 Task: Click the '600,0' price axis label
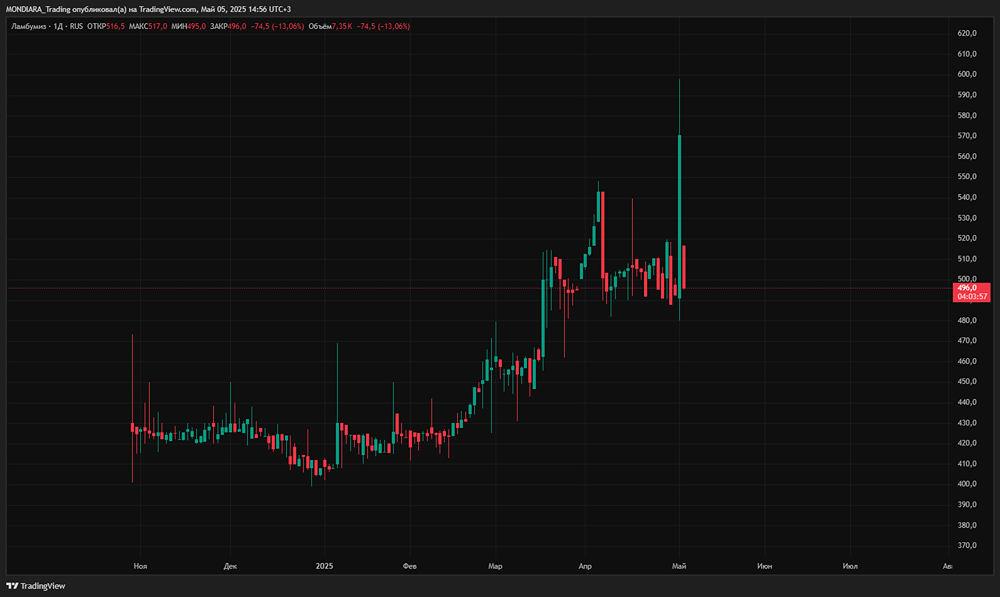click(x=967, y=74)
